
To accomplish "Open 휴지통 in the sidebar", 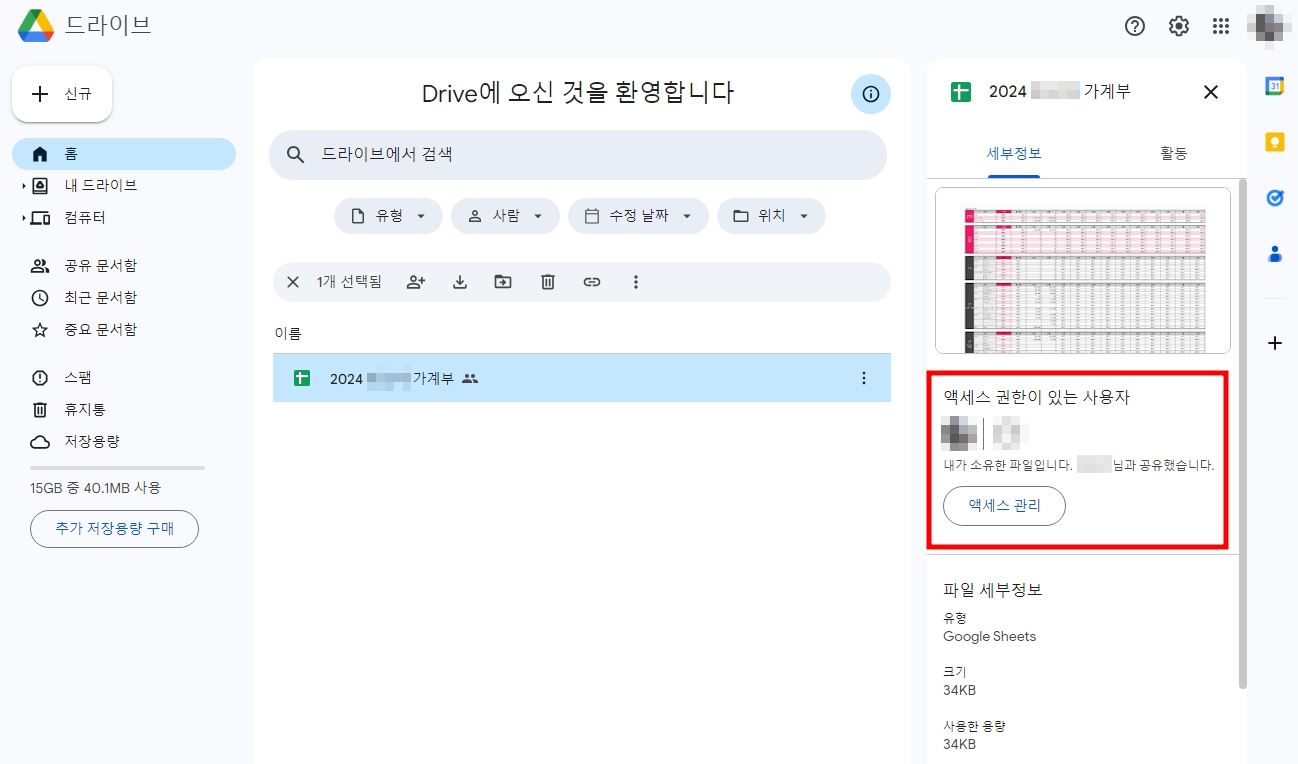I will click(84, 409).
